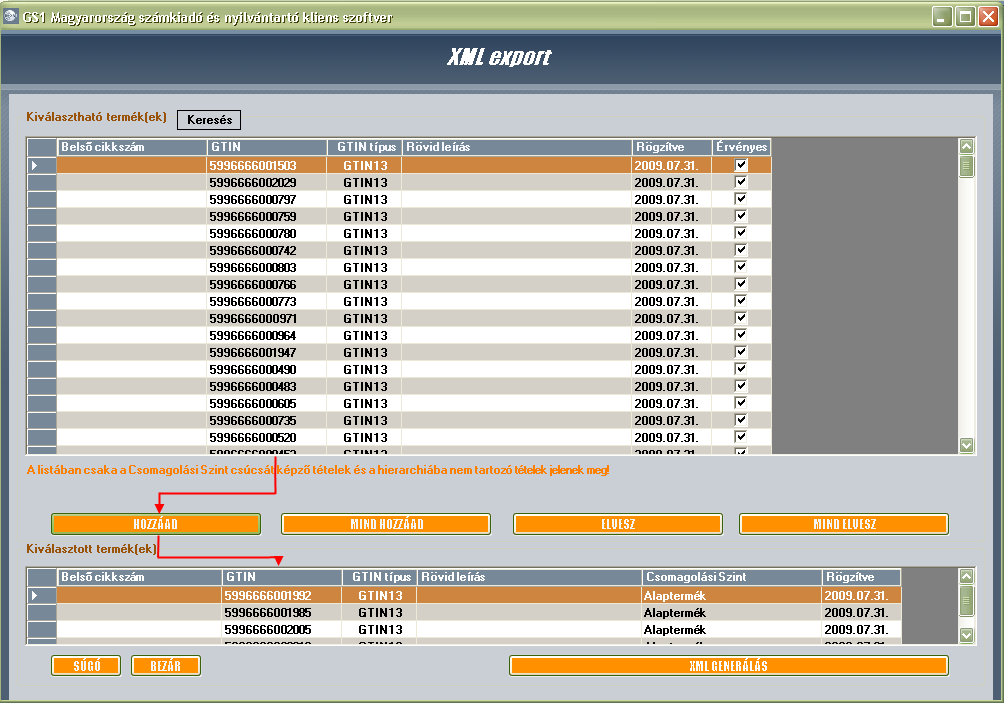The width and height of the screenshot is (1004, 703).
Task: Click row selector of GTIN 5996666002029
Action: tap(42, 182)
